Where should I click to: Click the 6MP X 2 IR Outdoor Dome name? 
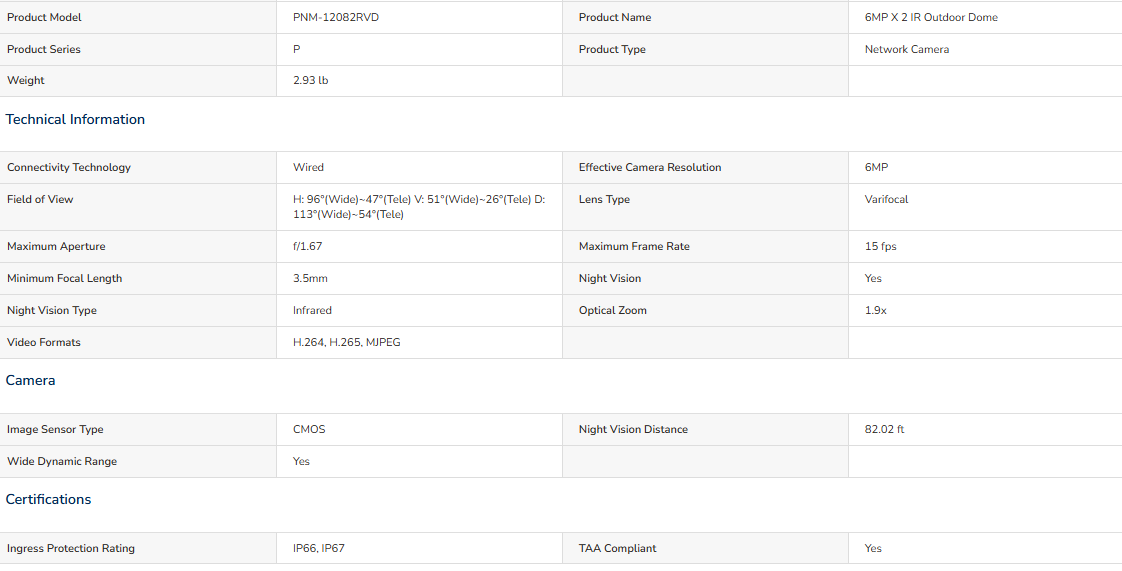[931, 17]
